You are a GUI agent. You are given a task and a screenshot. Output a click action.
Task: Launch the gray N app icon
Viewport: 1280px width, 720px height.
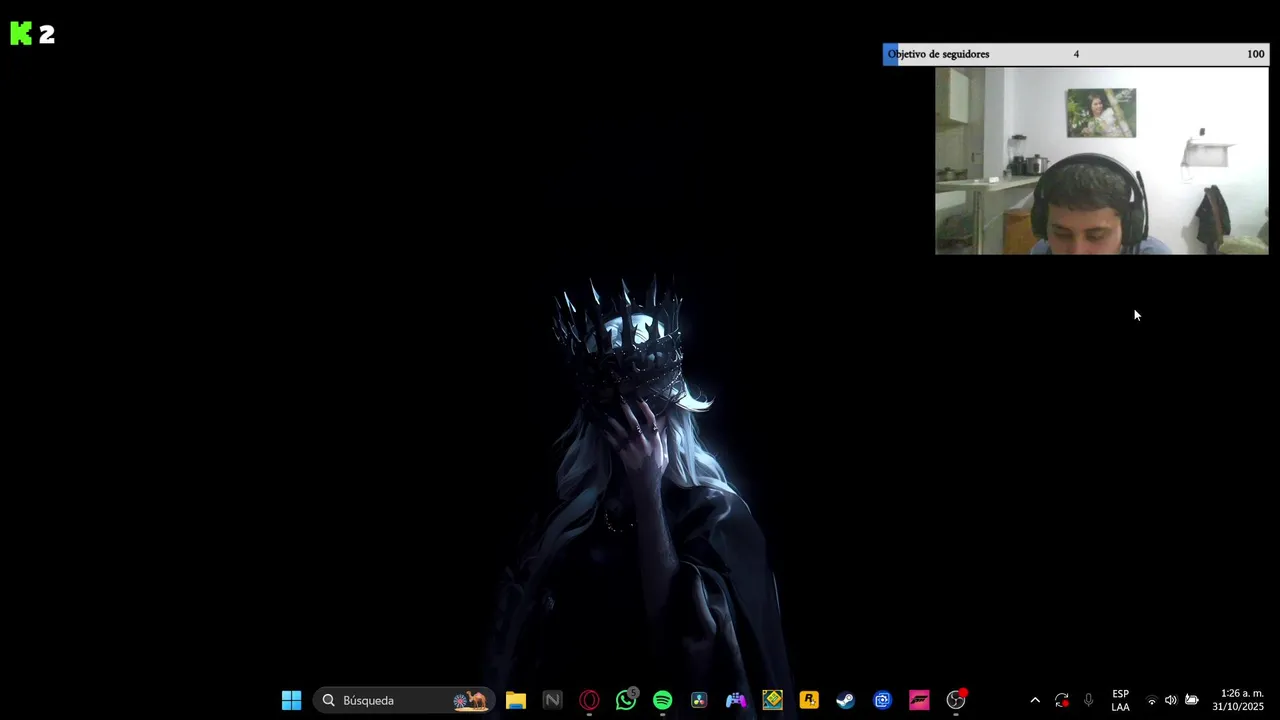click(552, 700)
